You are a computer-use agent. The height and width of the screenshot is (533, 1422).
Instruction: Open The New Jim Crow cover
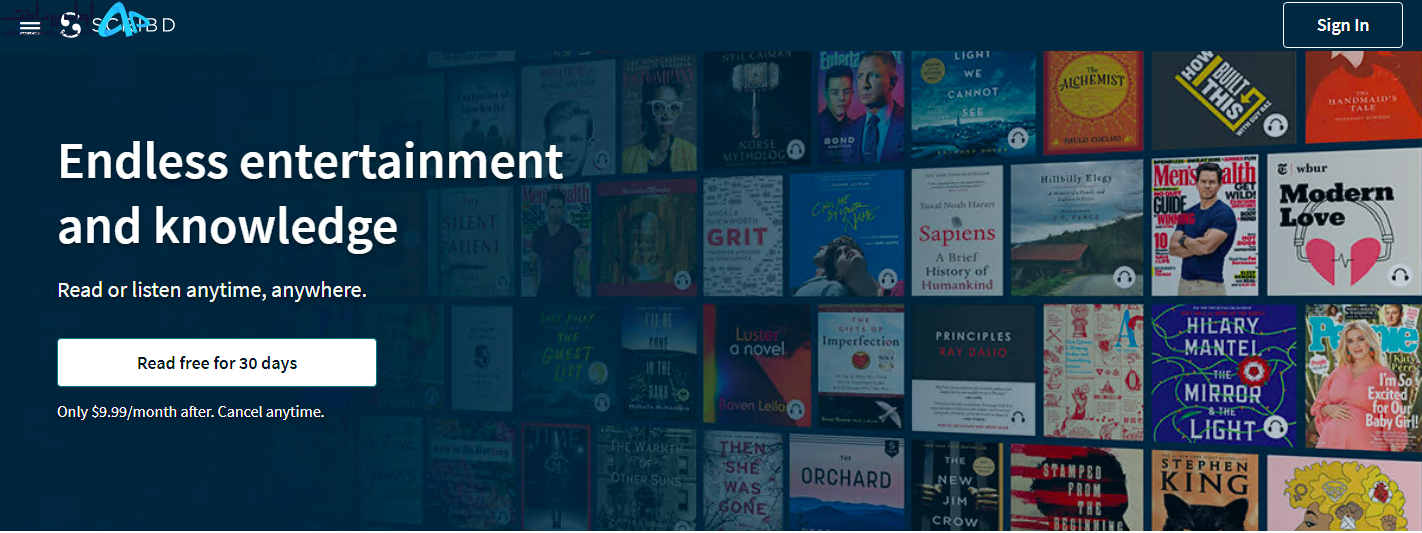(x=955, y=486)
